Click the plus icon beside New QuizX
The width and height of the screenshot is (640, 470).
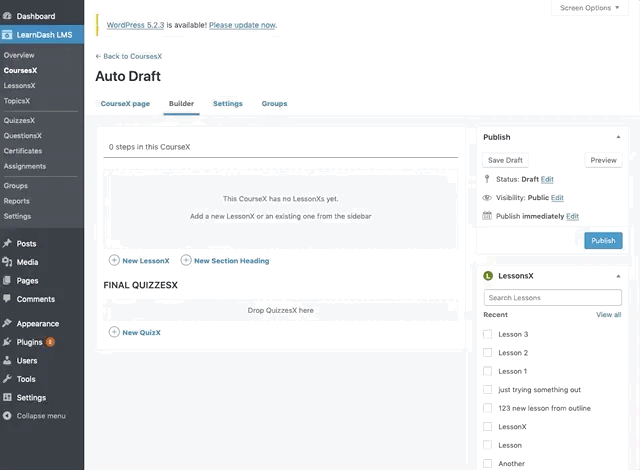click(x=114, y=332)
